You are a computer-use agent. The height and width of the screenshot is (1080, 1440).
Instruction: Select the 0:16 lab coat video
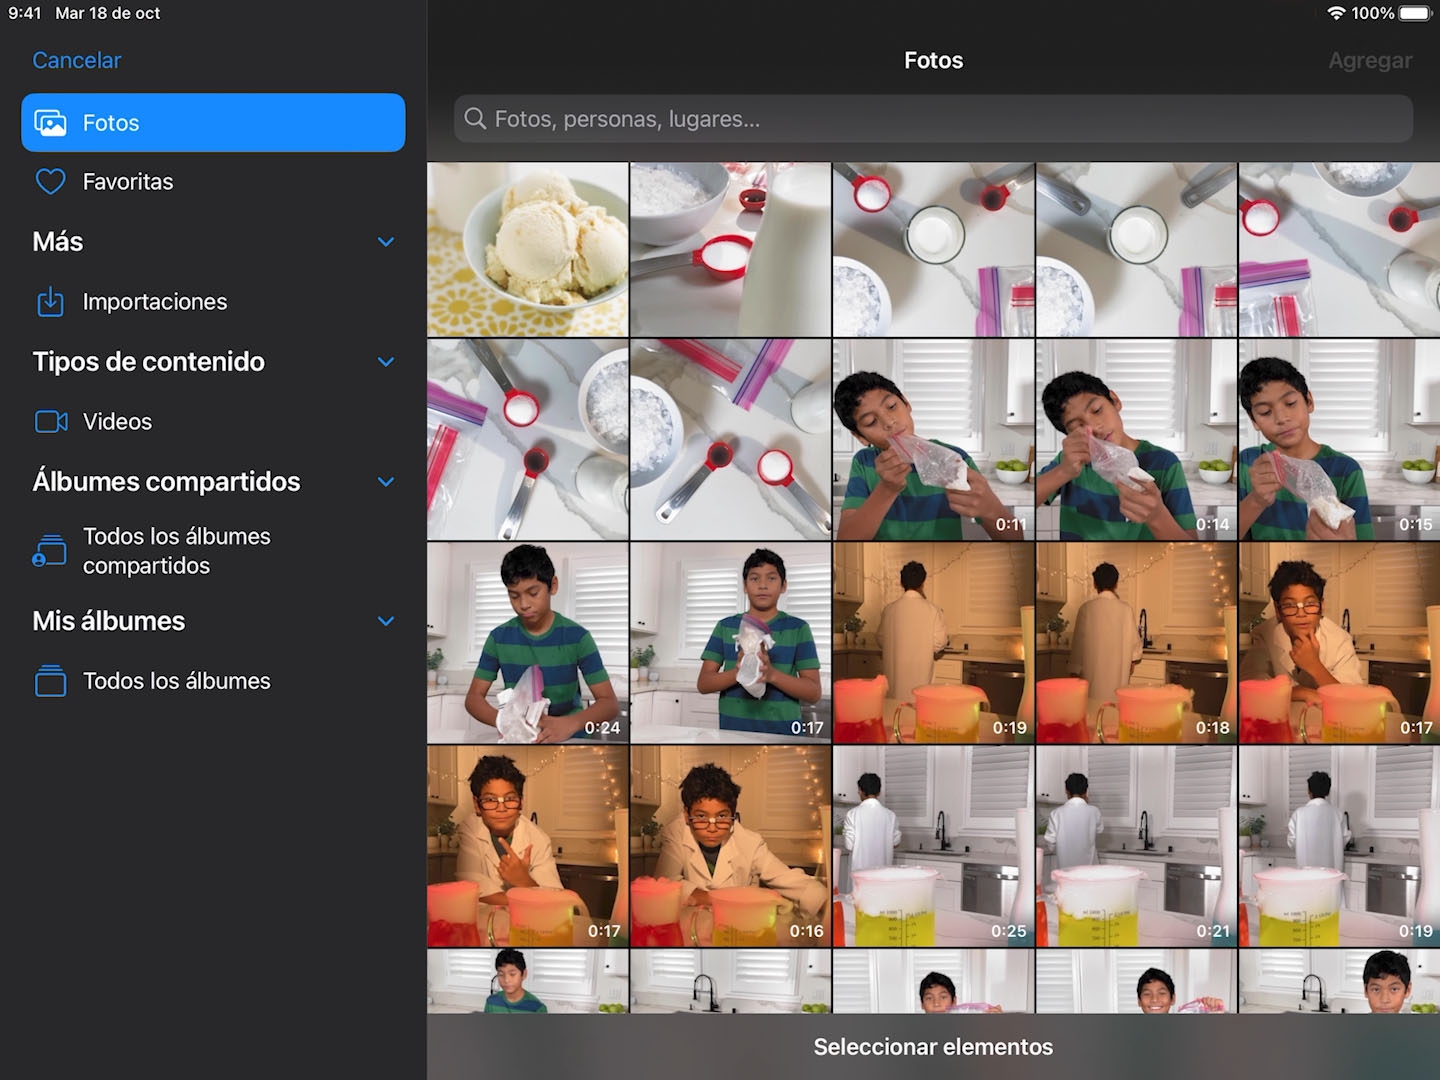pos(730,846)
